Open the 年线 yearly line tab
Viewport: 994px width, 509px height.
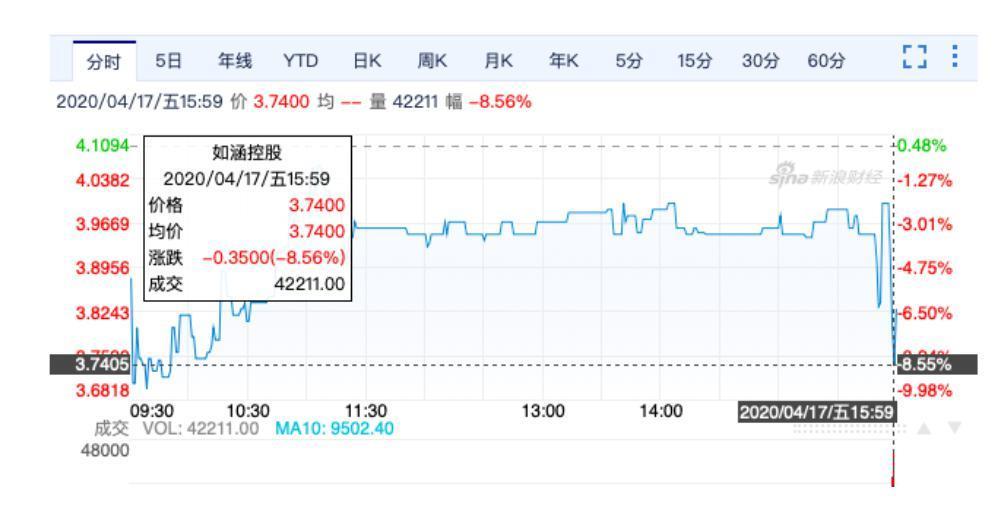click(x=235, y=62)
